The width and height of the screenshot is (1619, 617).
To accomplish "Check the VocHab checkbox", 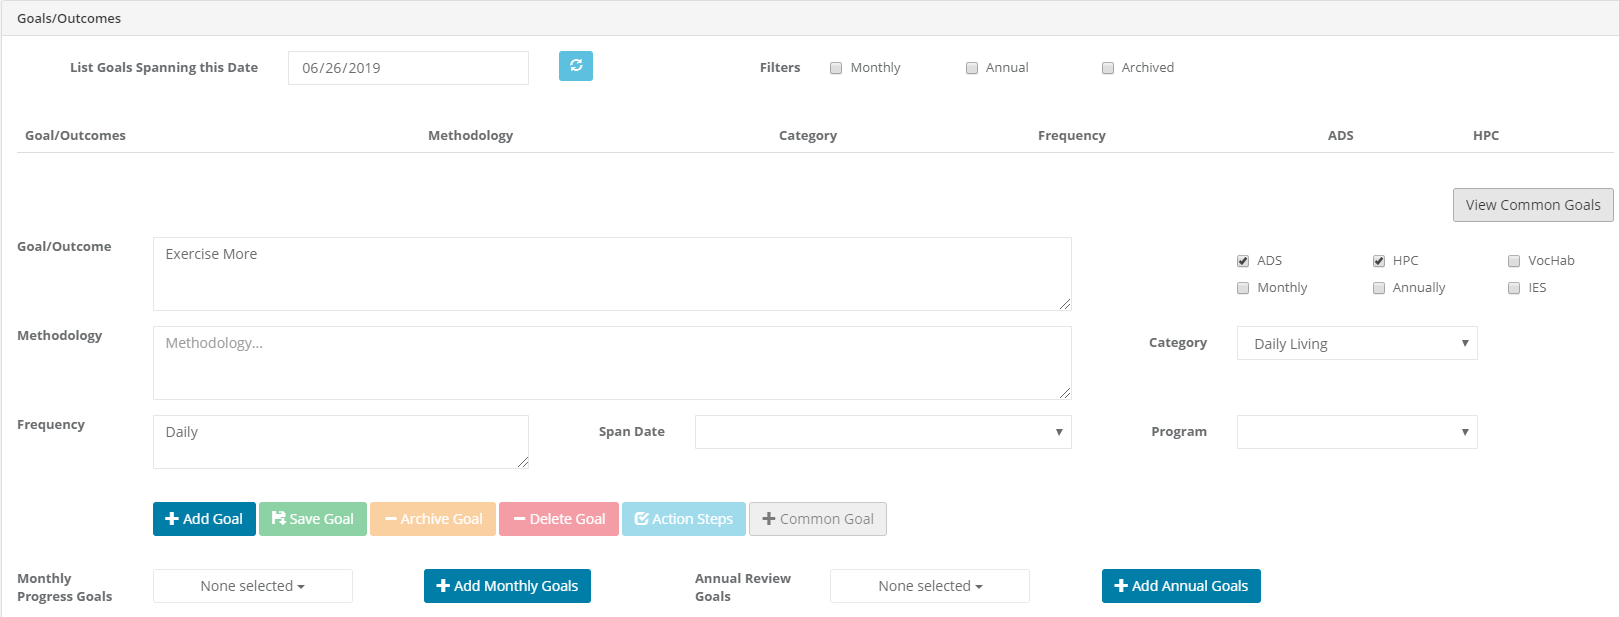I will [x=1514, y=261].
